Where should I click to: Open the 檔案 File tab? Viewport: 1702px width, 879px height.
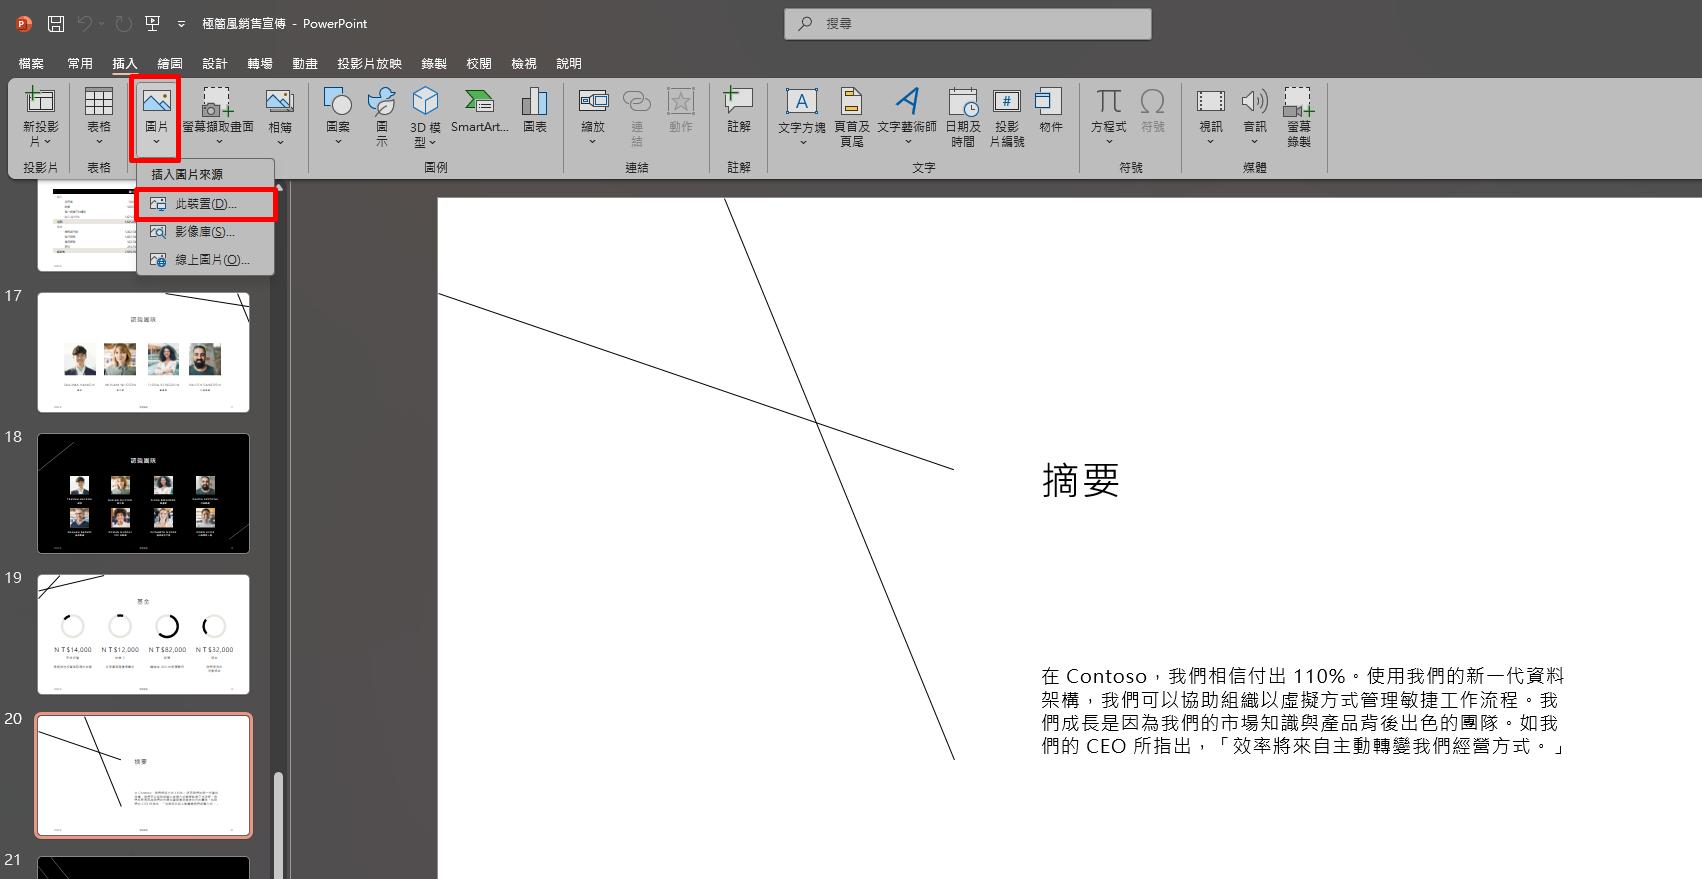31,63
